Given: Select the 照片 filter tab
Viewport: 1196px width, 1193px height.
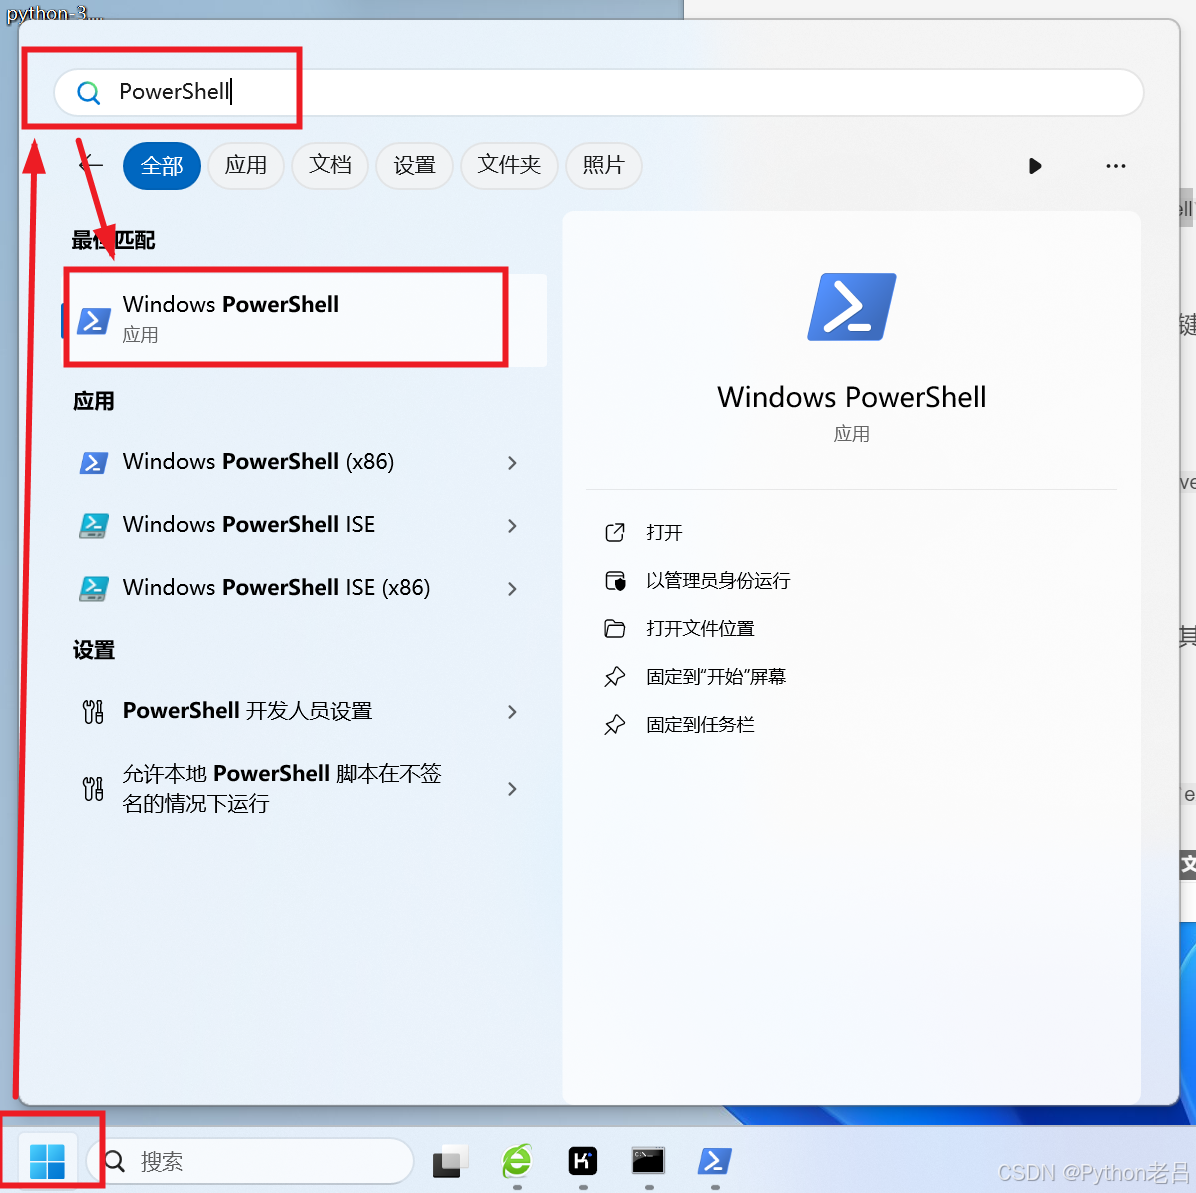Looking at the screenshot, I should point(603,166).
